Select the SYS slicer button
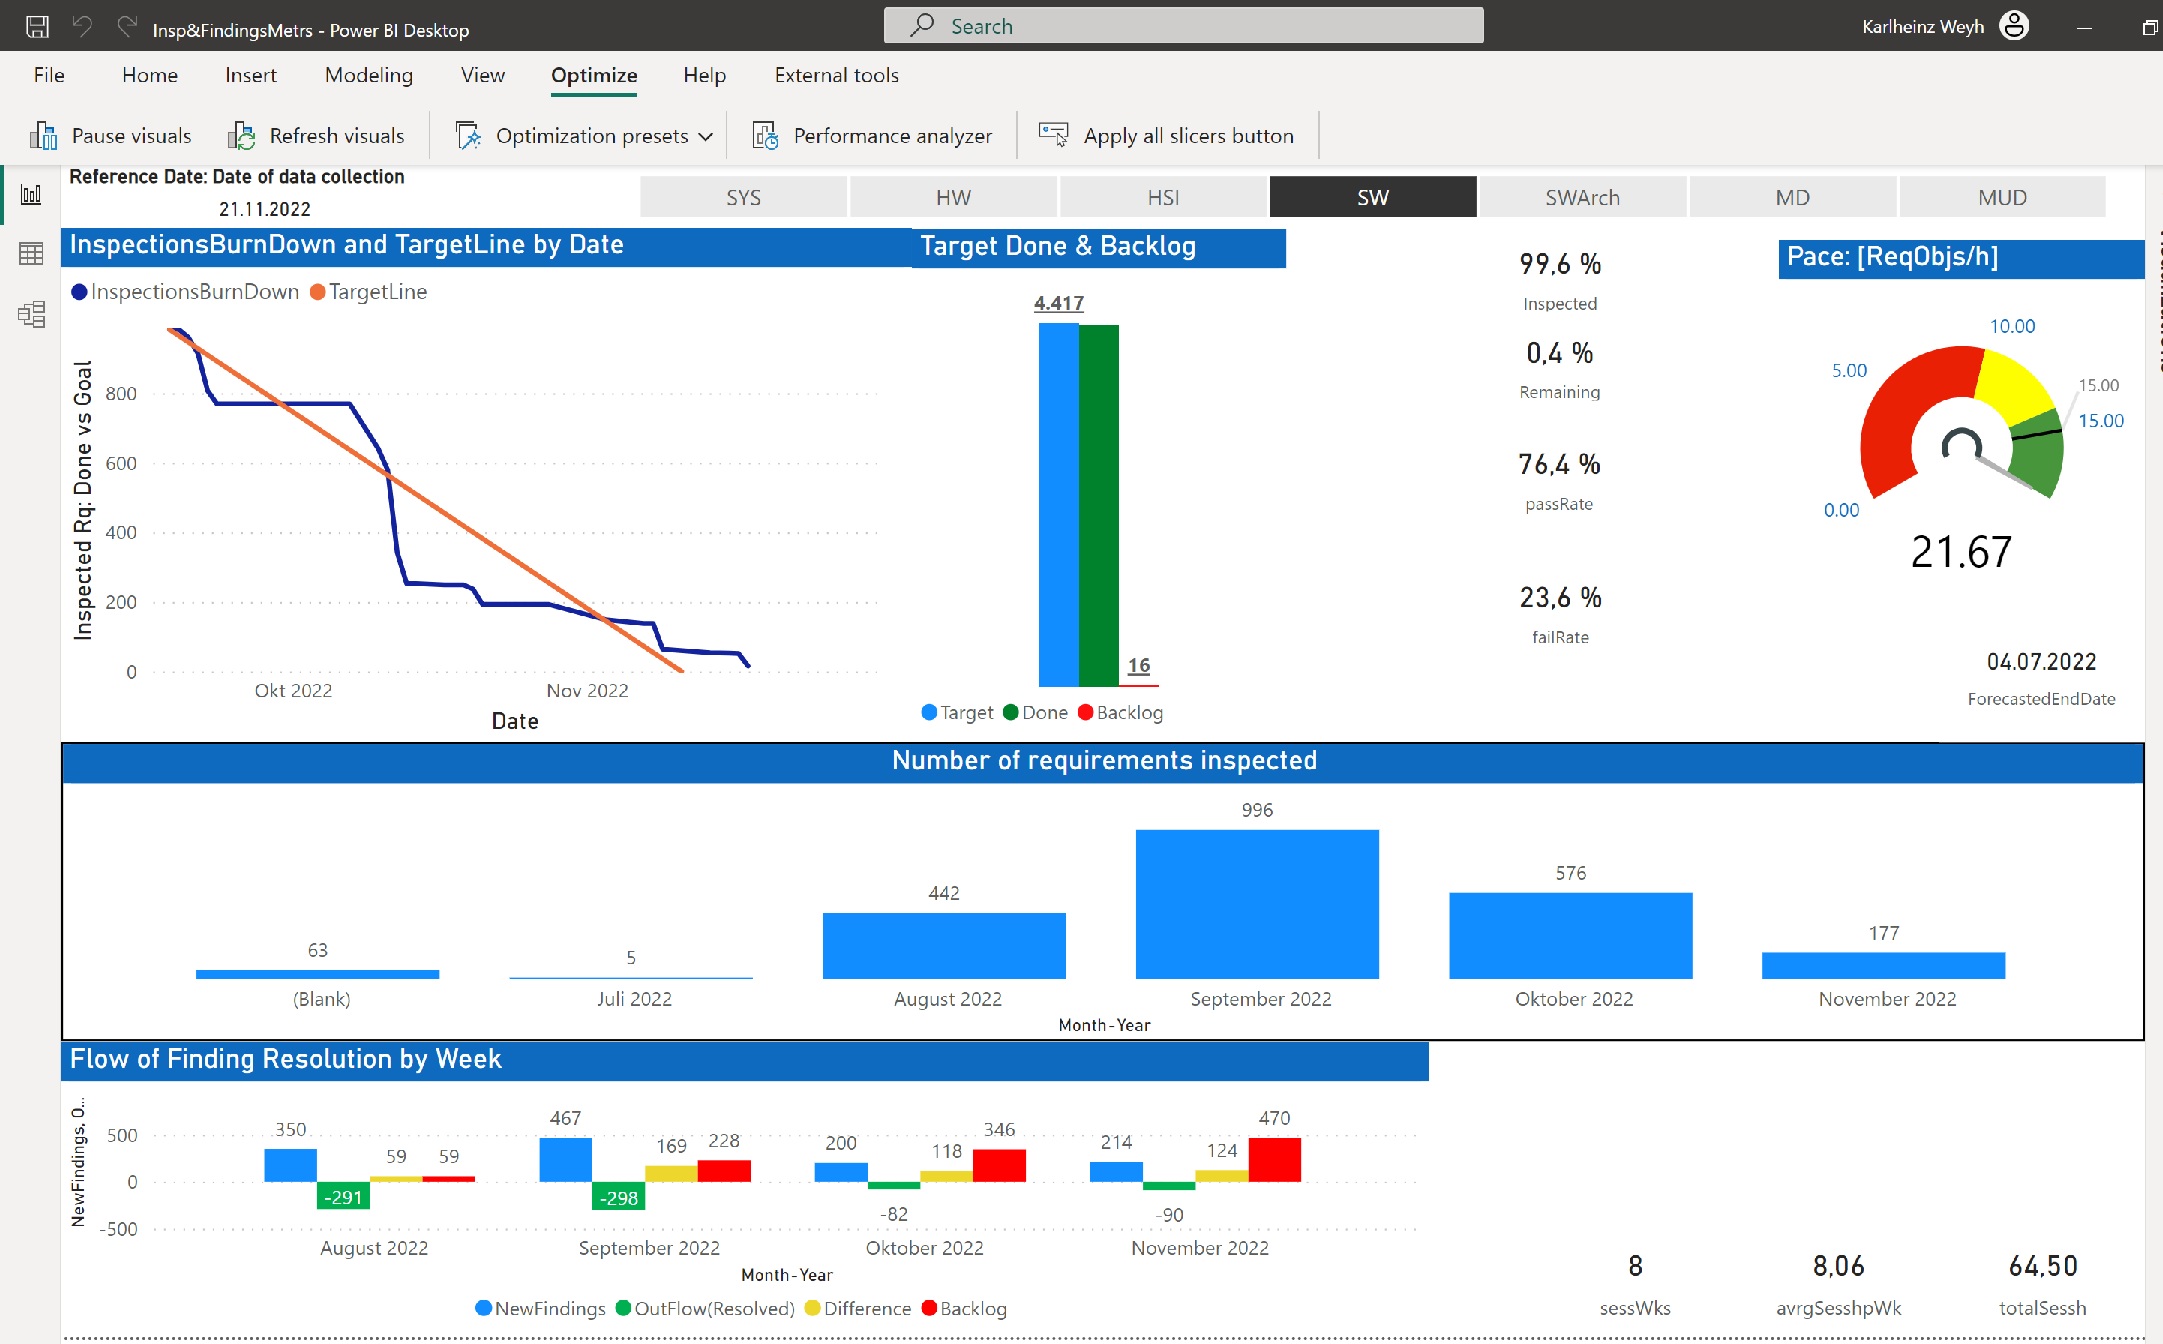The image size is (2163, 1344). click(743, 197)
